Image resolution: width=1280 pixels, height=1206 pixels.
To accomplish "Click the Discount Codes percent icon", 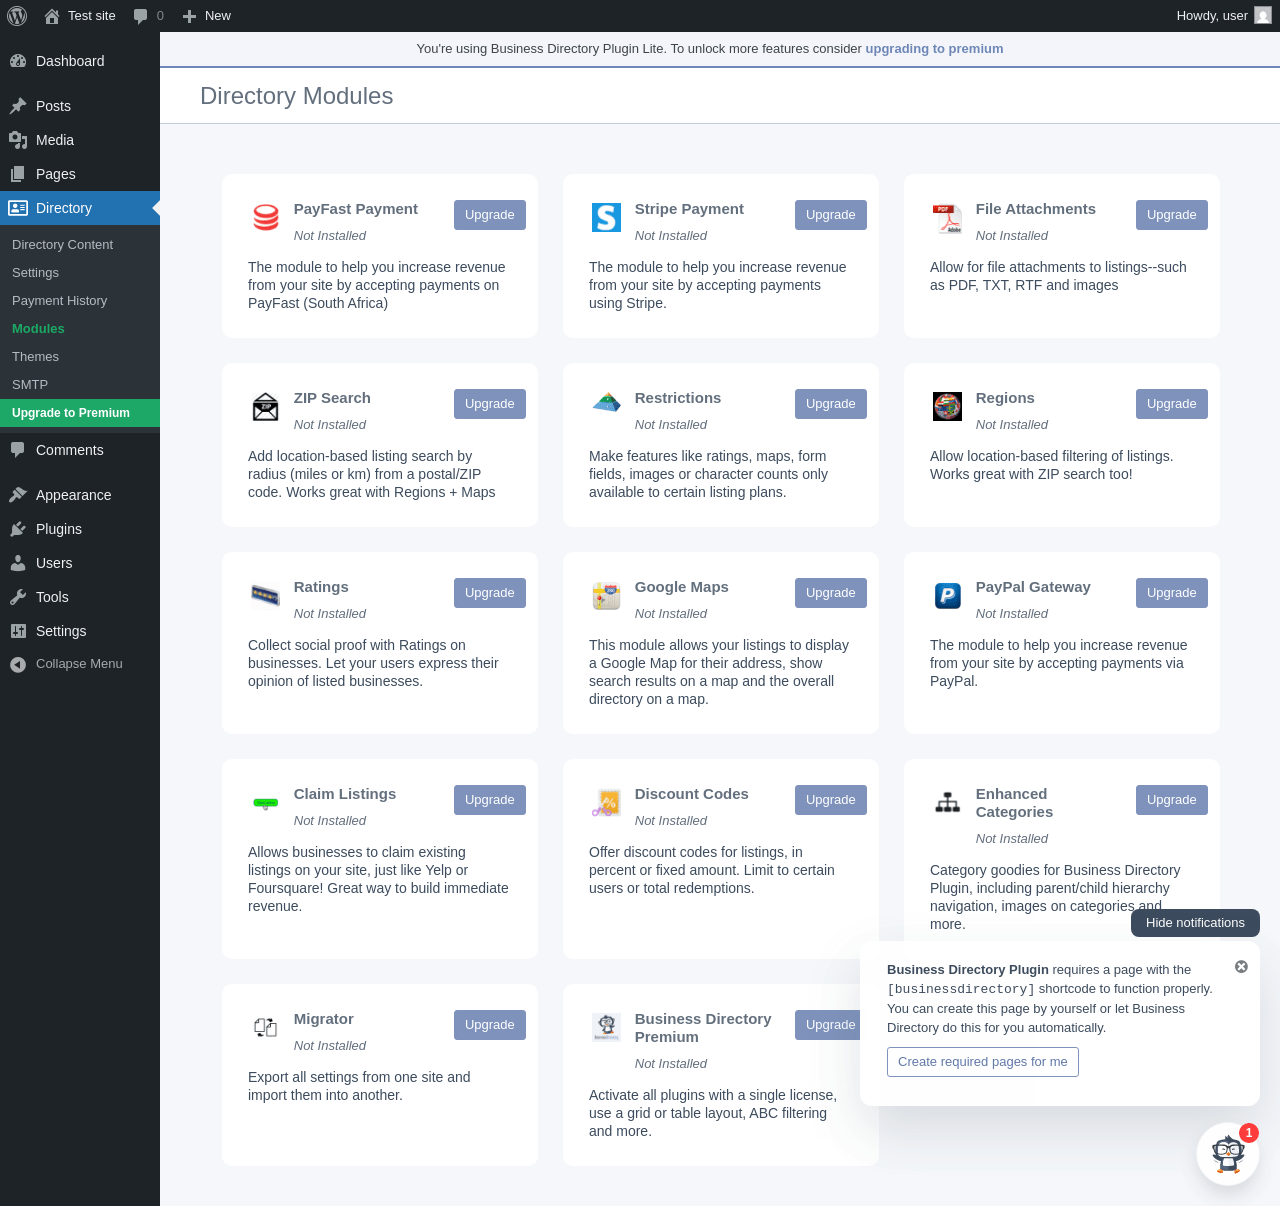I will click(x=607, y=802).
